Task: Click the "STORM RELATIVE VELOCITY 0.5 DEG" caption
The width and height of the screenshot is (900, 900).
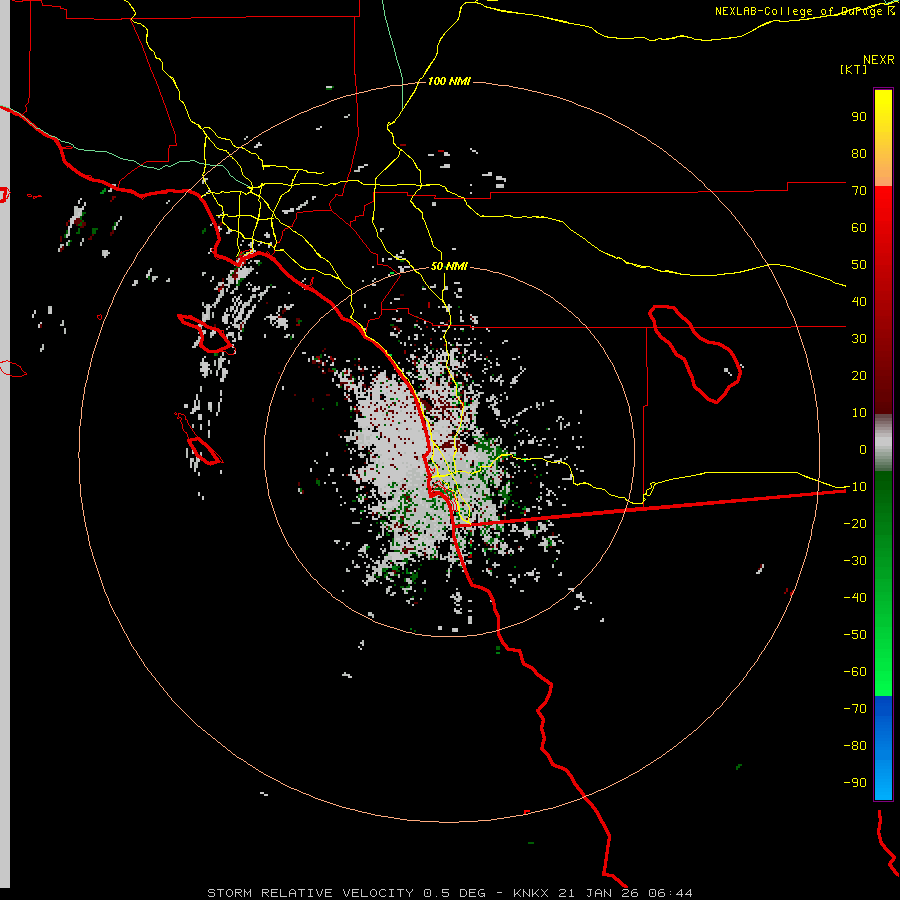Action: pyautogui.click(x=346, y=893)
